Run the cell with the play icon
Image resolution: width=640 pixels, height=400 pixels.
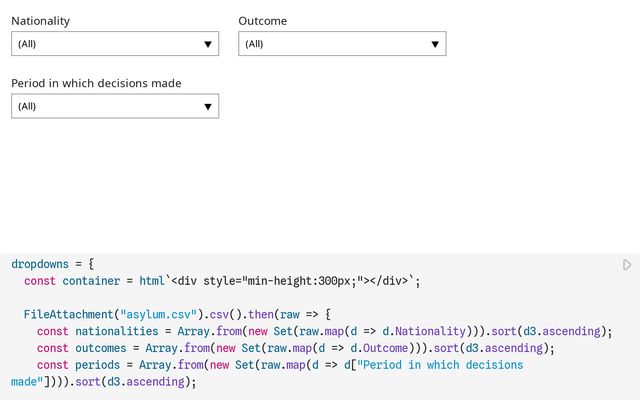pyautogui.click(x=627, y=265)
